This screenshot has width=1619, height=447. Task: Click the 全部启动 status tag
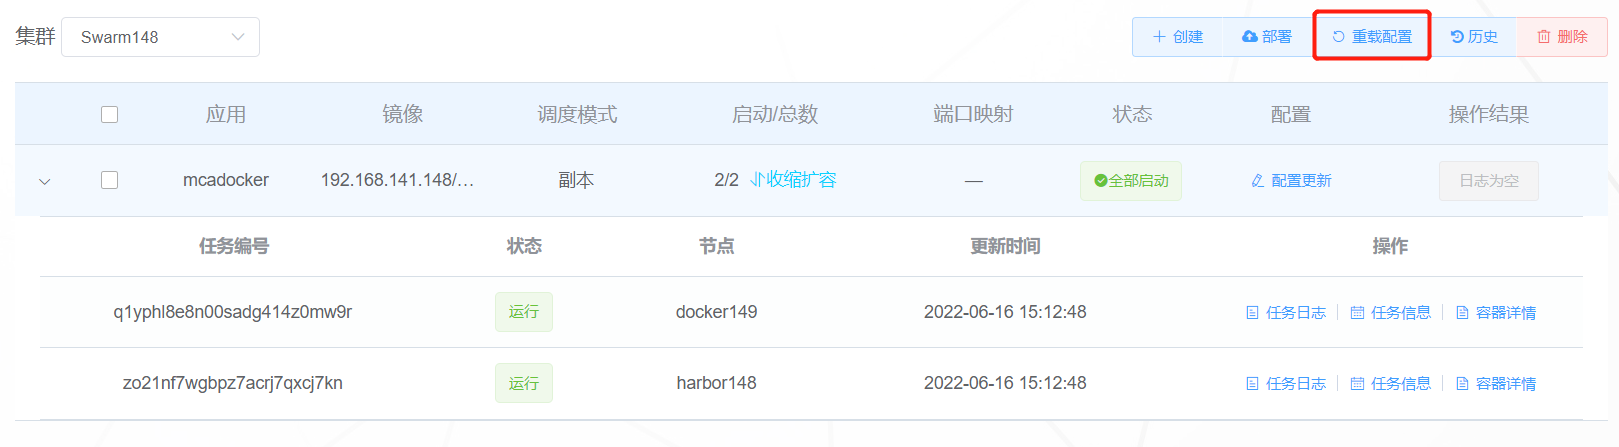tap(1131, 181)
